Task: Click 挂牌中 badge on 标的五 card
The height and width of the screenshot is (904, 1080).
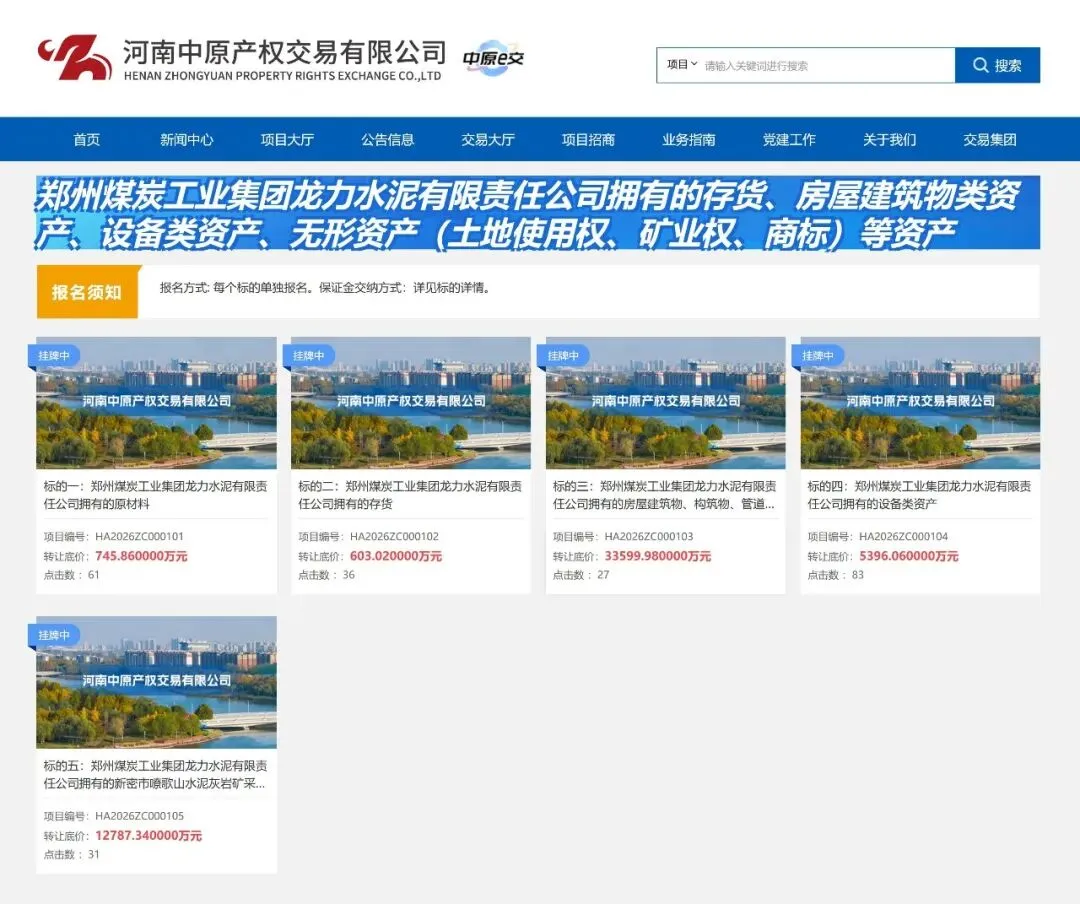Action: [54, 635]
